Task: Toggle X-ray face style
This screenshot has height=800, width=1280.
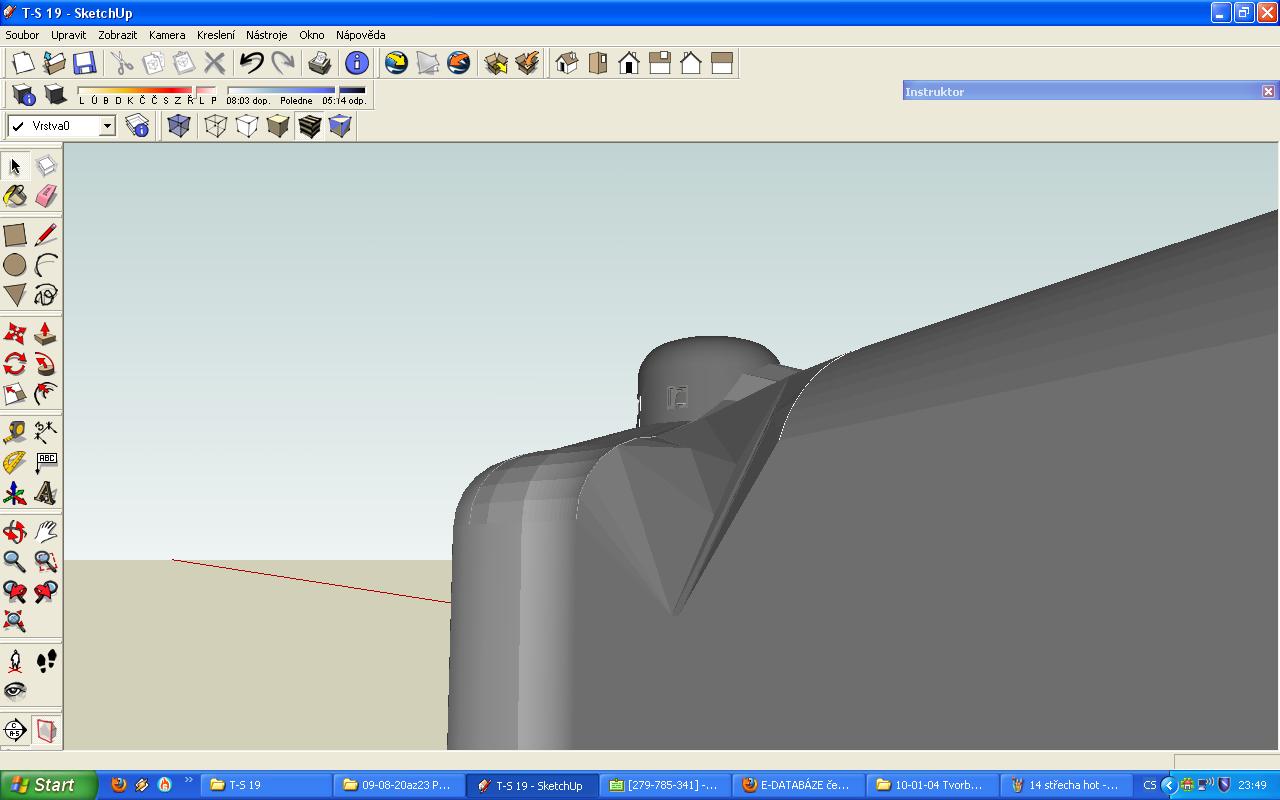Action: 178,126
